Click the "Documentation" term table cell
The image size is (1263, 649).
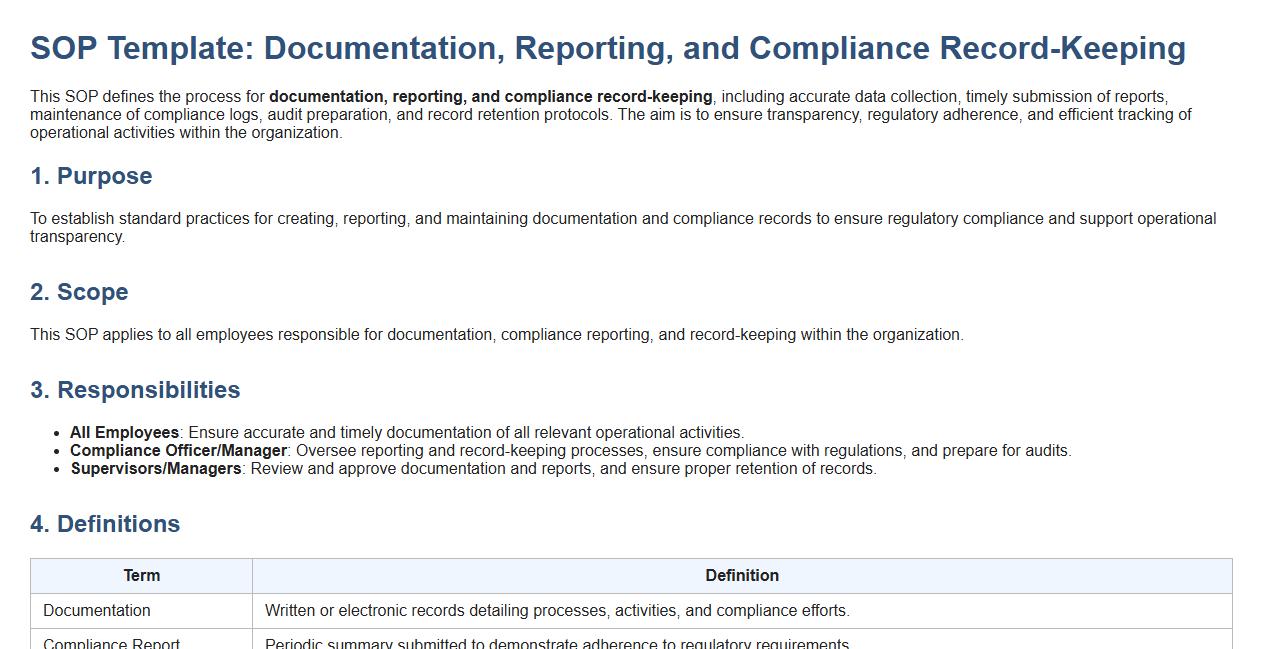(97, 611)
